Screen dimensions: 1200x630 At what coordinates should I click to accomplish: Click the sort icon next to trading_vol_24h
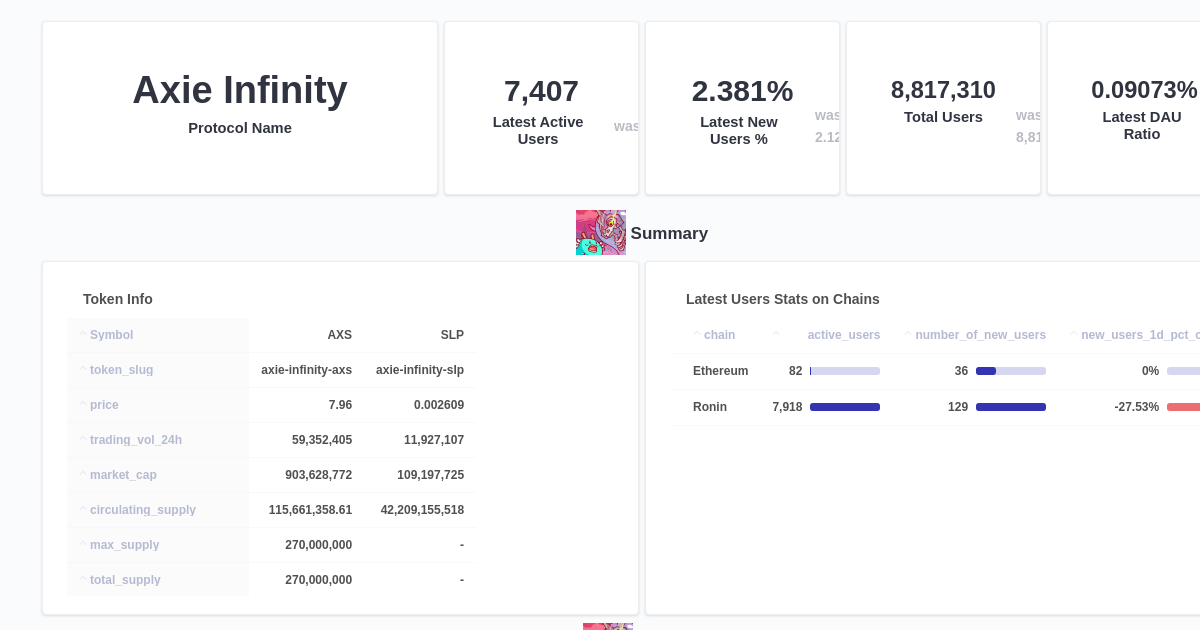pyautogui.click(x=84, y=439)
